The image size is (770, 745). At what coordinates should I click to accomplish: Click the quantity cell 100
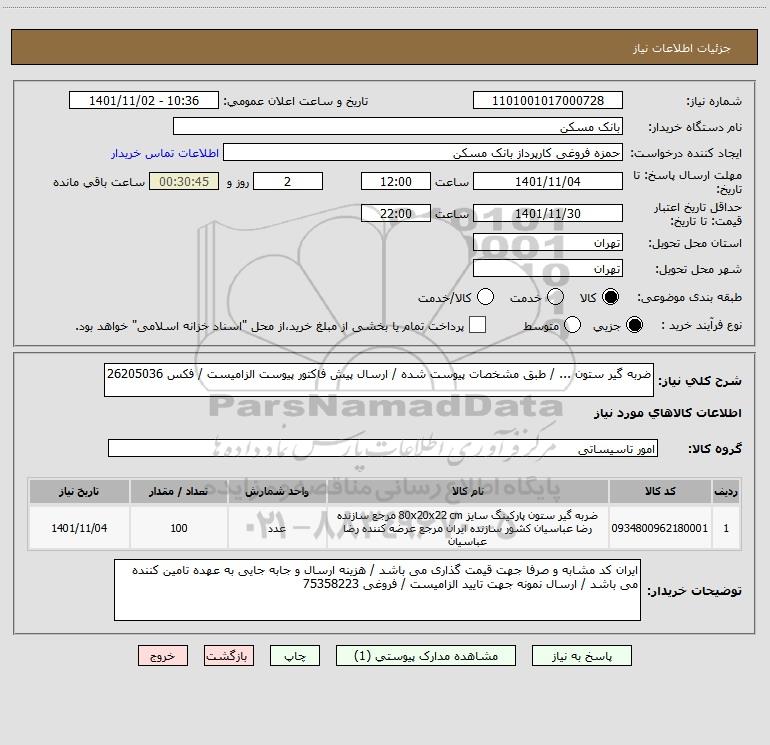point(178,528)
